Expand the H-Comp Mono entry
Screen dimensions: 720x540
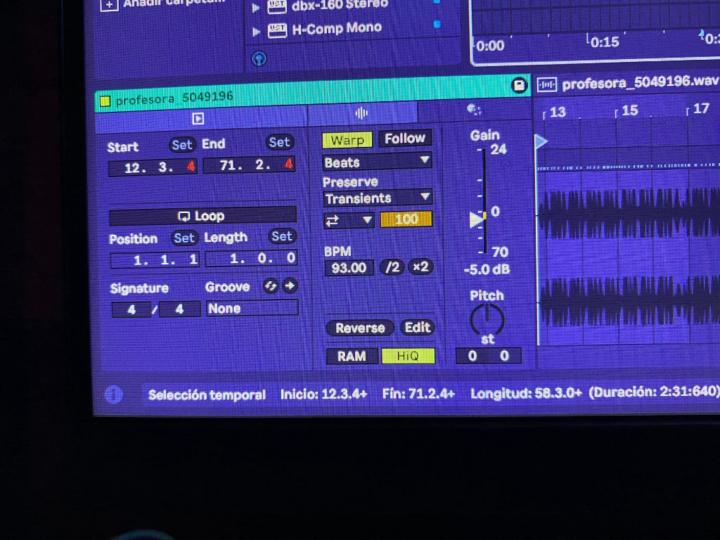click(256, 32)
